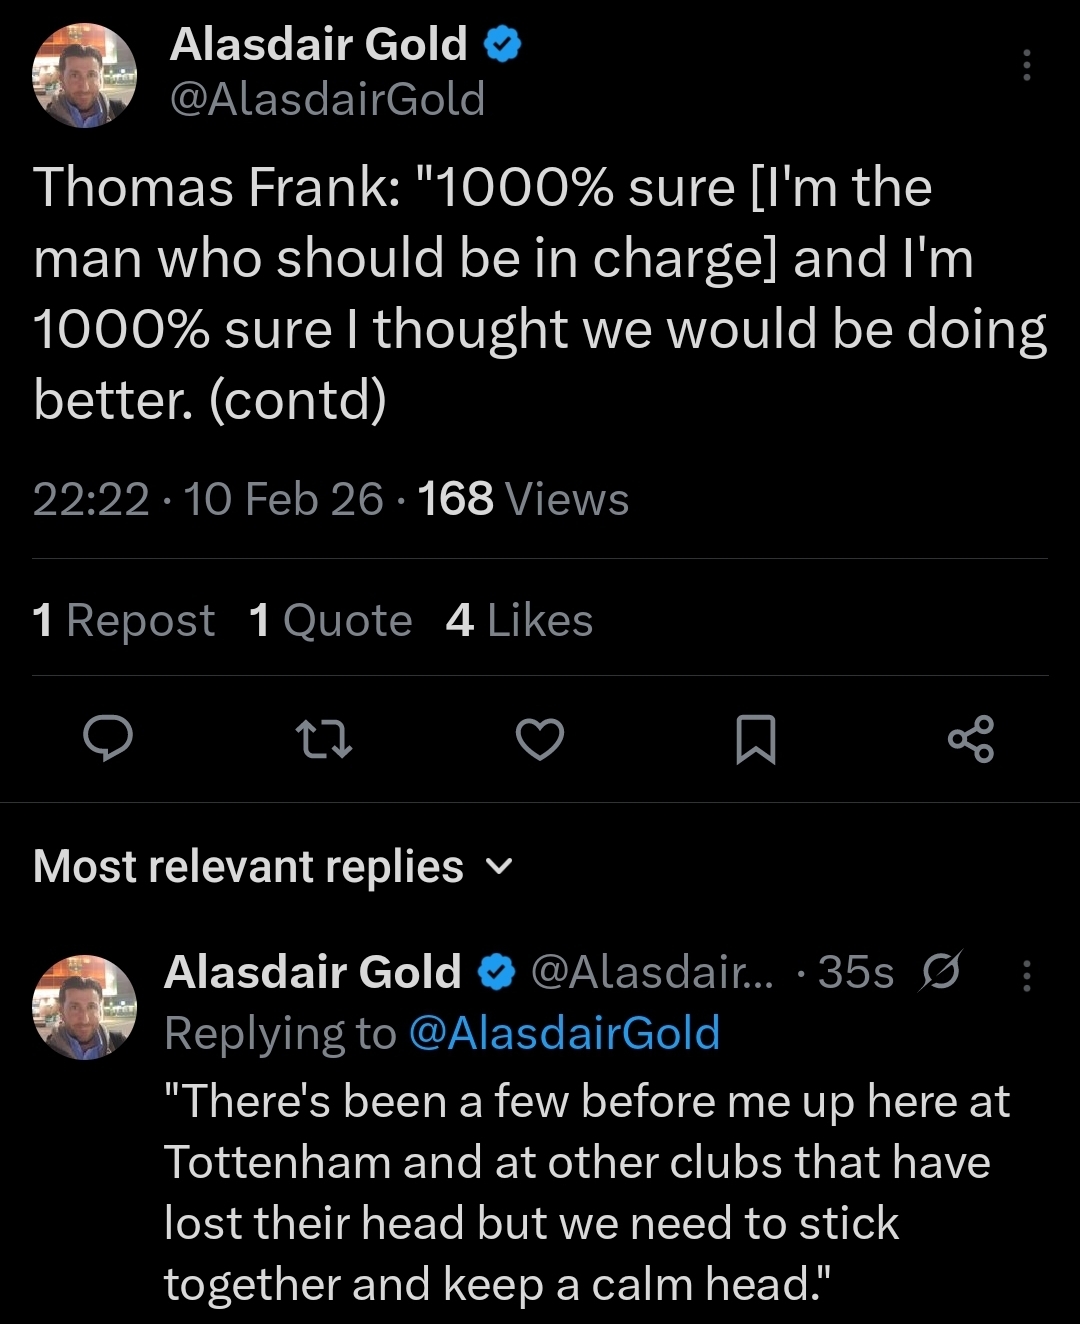
Task: Open the @AlasdairGold mention link in reply
Action: click(x=564, y=1033)
